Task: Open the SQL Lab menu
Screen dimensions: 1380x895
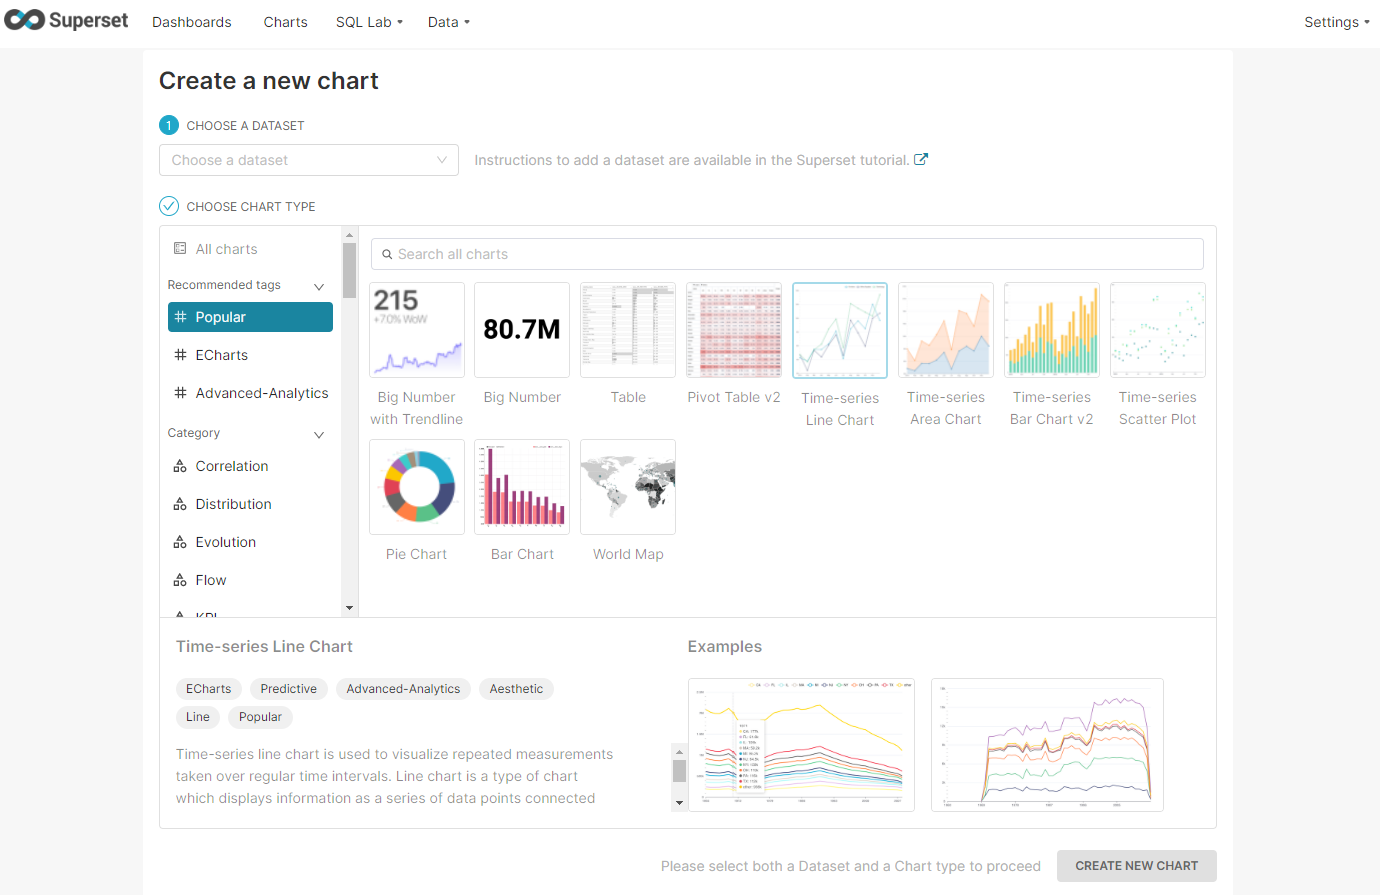Action: coord(369,22)
